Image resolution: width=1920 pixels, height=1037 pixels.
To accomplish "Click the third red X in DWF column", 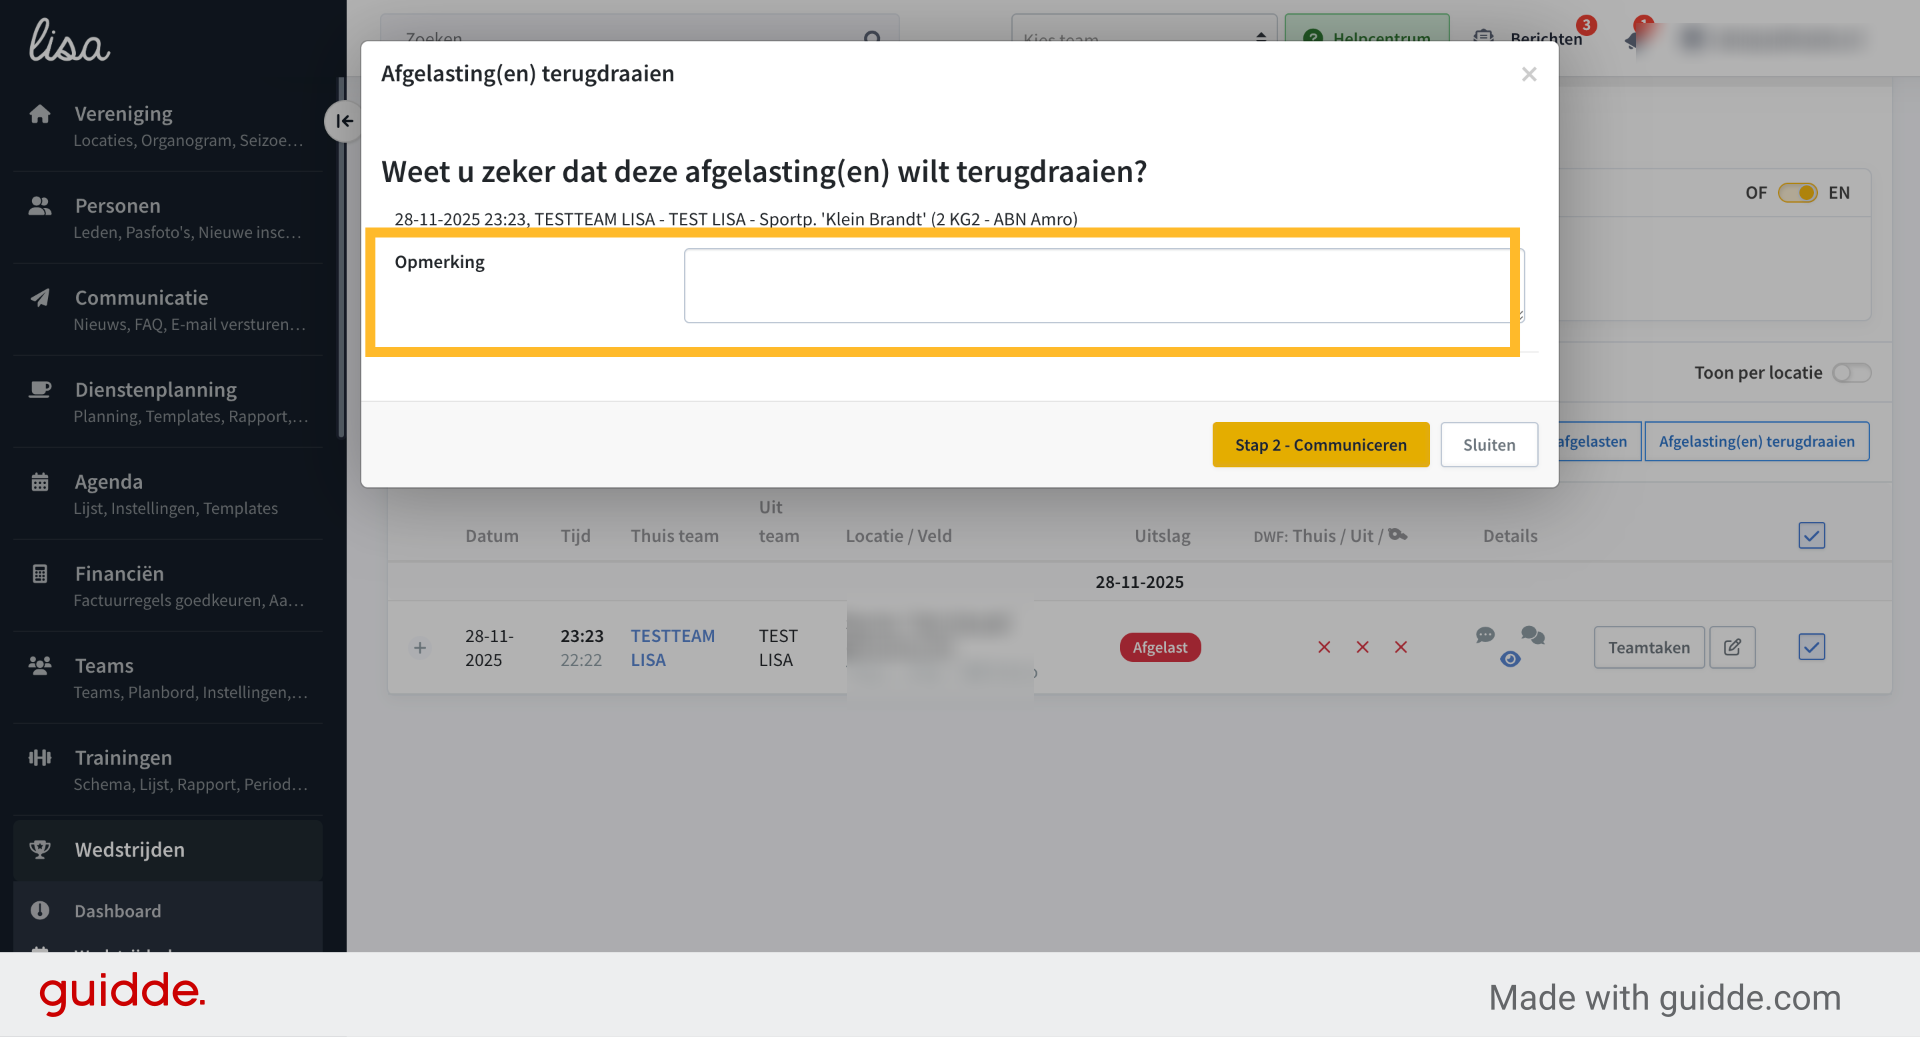I will pyautogui.click(x=1401, y=648).
